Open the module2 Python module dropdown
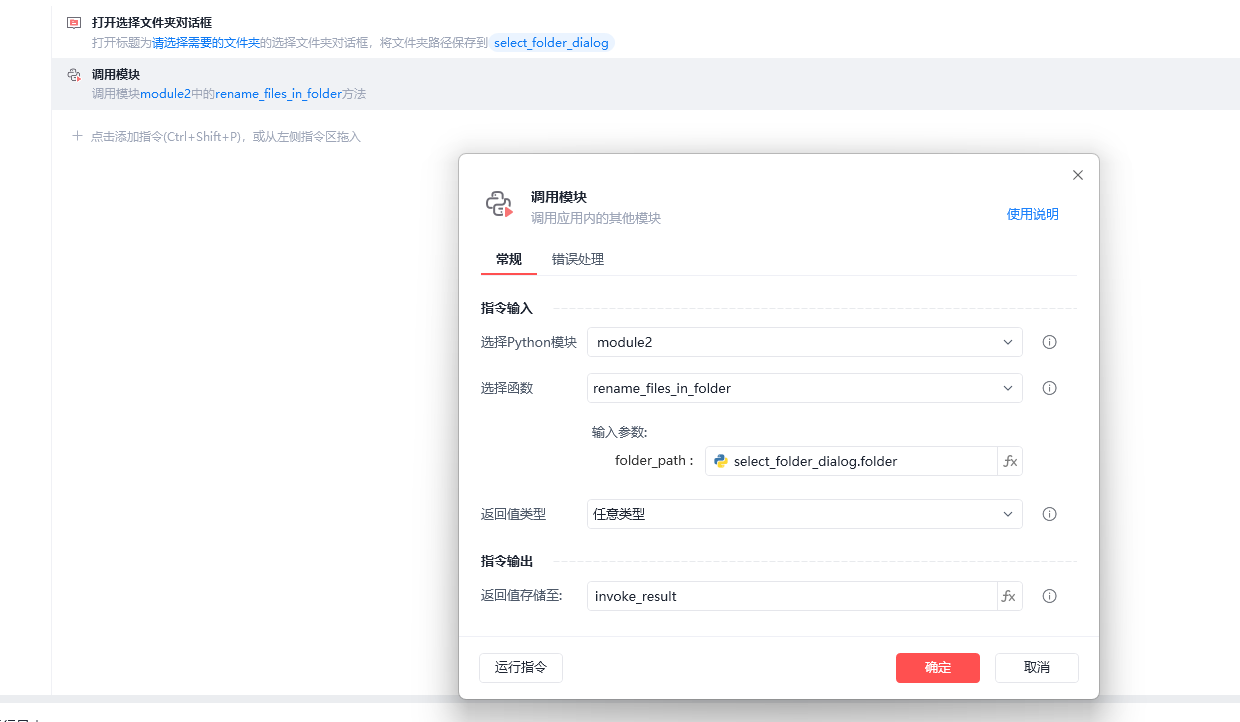Screen dimensions: 1240x722 (805, 342)
